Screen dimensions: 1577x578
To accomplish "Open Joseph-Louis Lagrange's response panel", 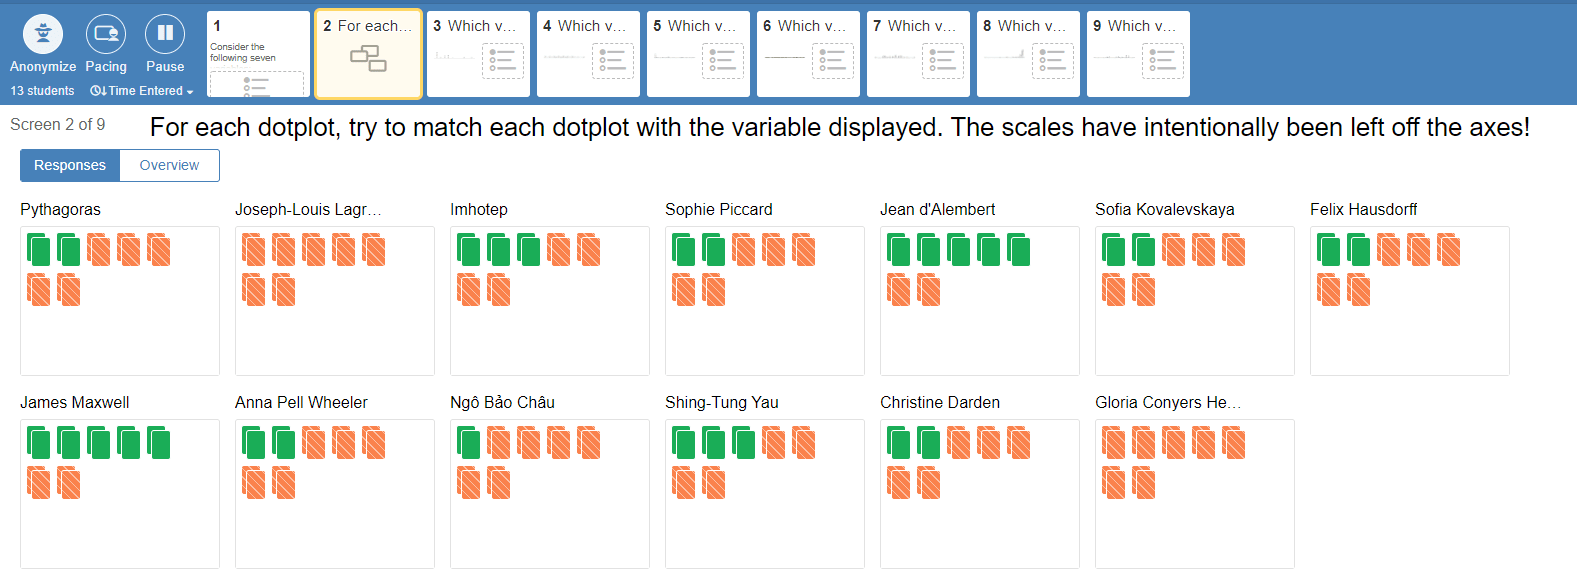I will click(x=335, y=301).
